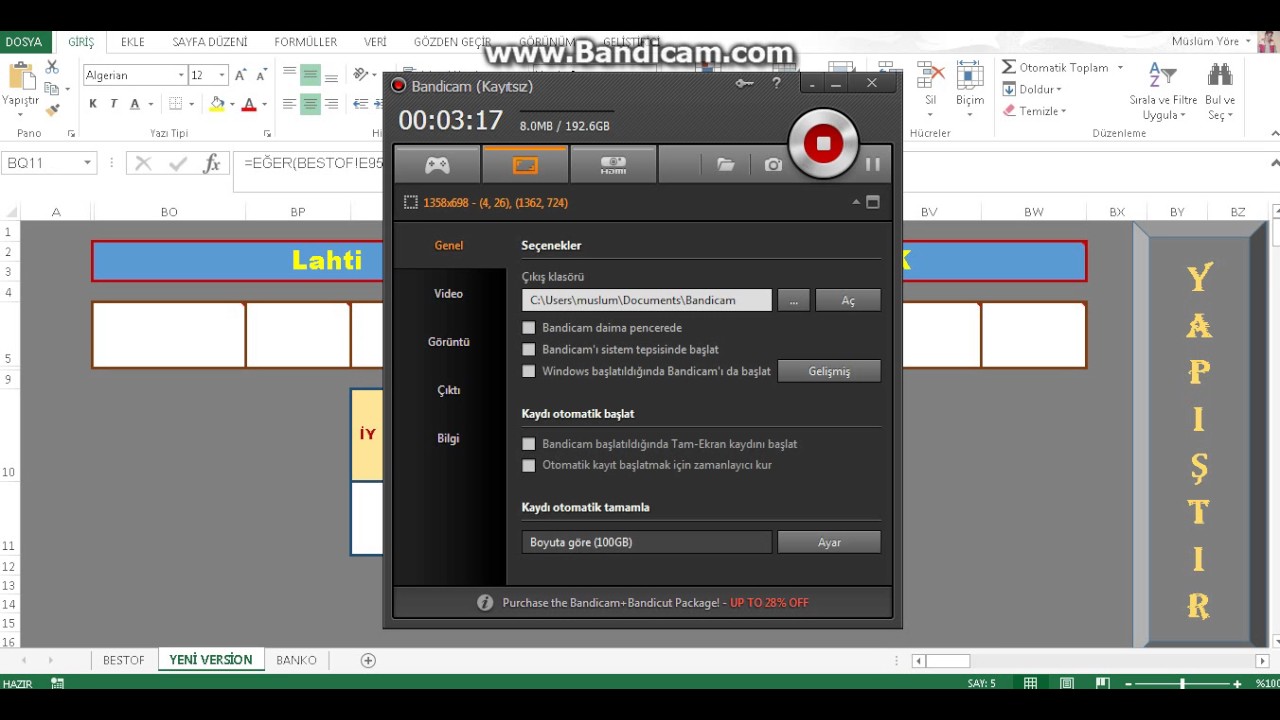This screenshot has height=720, width=1280.
Task: Click Yapıştır paste icon
Action: point(20,78)
